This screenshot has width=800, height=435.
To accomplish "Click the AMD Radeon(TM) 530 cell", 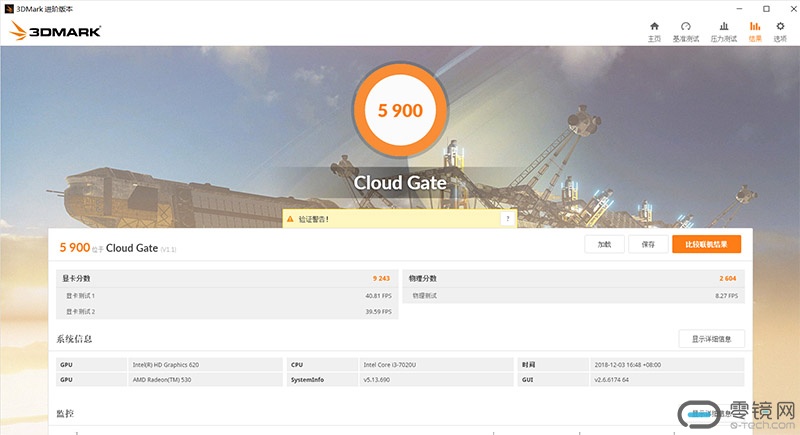I will coord(205,379).
